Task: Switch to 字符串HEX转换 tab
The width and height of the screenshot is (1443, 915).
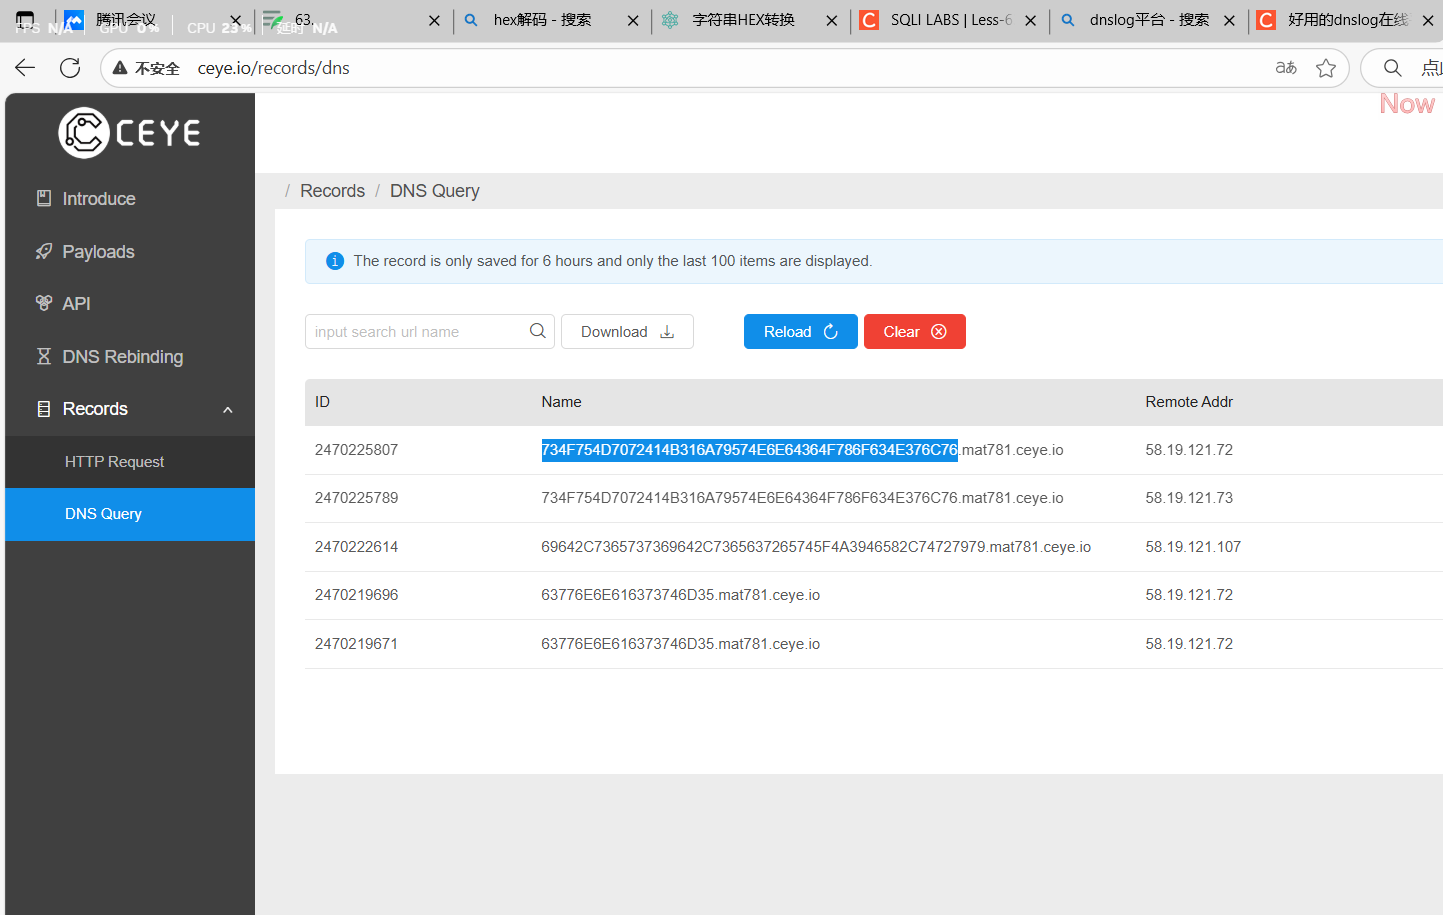Action: point(744,20)
